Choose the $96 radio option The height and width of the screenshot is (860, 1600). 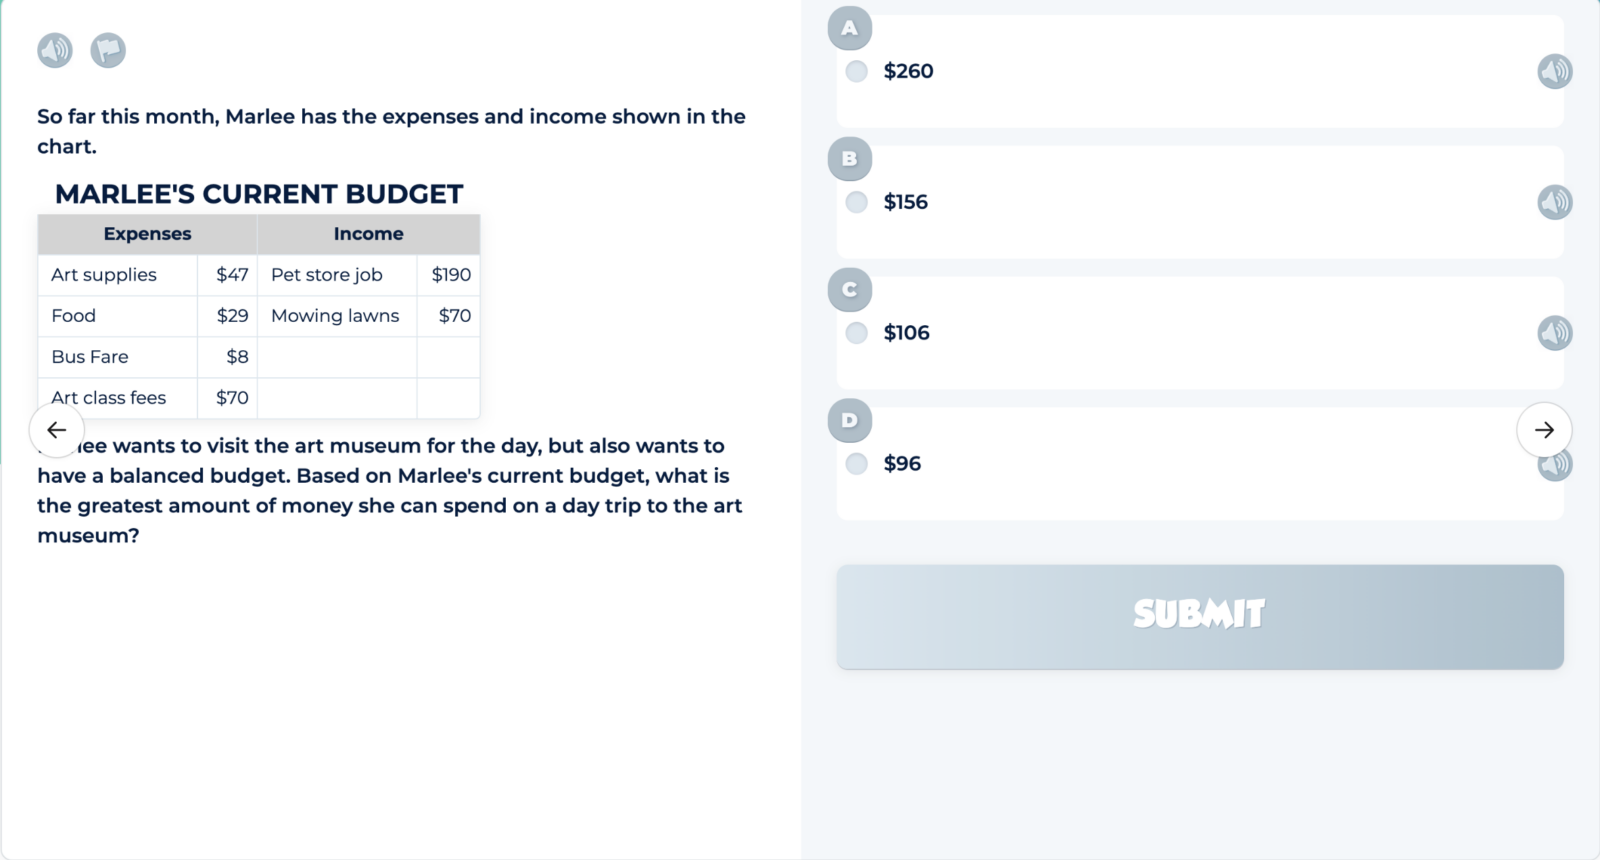(x=857, y=464)
